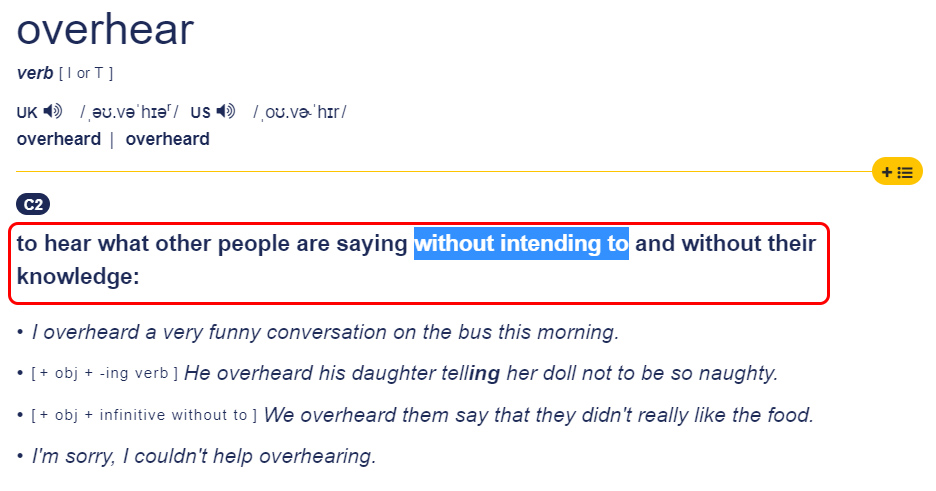The width and height of the screenshot is (936, 491).
Task: Click the 'overhear' headword title
Action: click(x=105, y=30)
